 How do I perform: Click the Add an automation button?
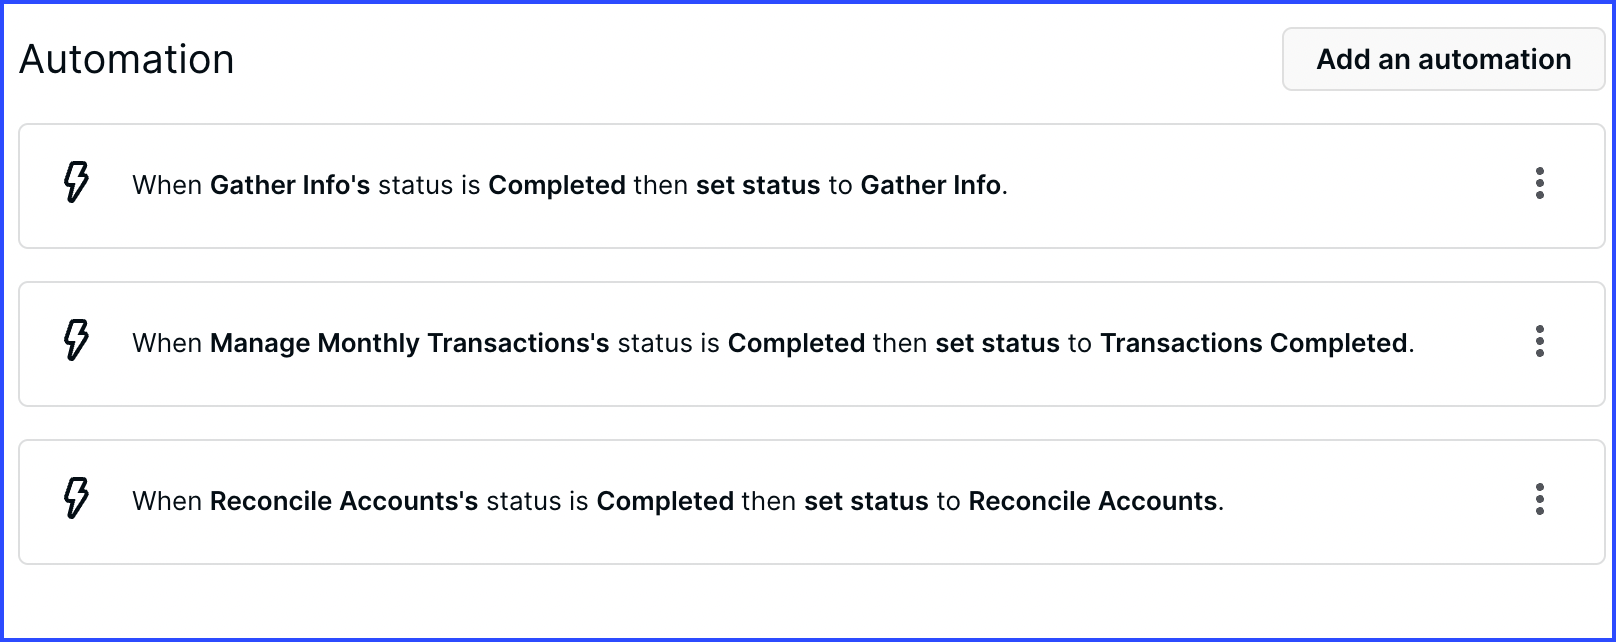[1443, 59]
